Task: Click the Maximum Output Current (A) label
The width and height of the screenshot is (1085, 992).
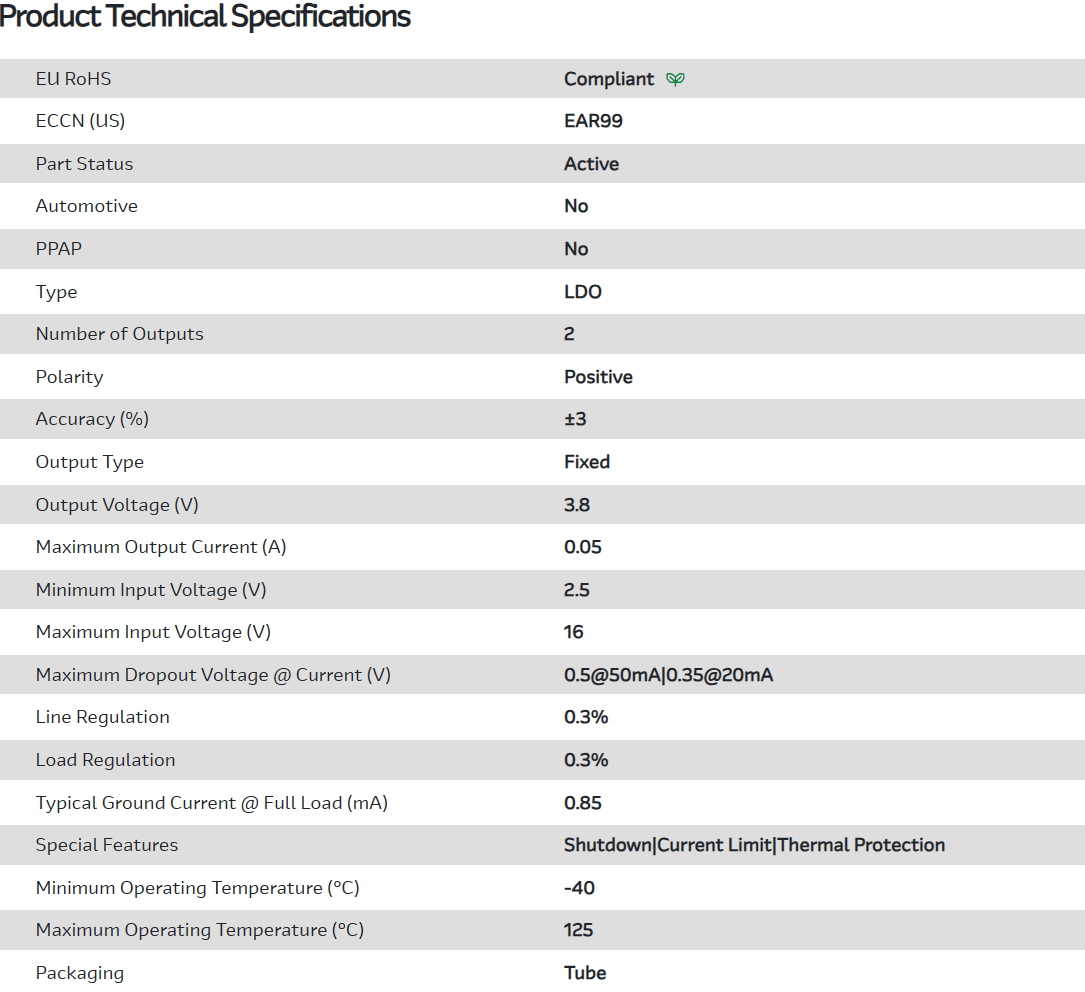Action: click(160, 547)
